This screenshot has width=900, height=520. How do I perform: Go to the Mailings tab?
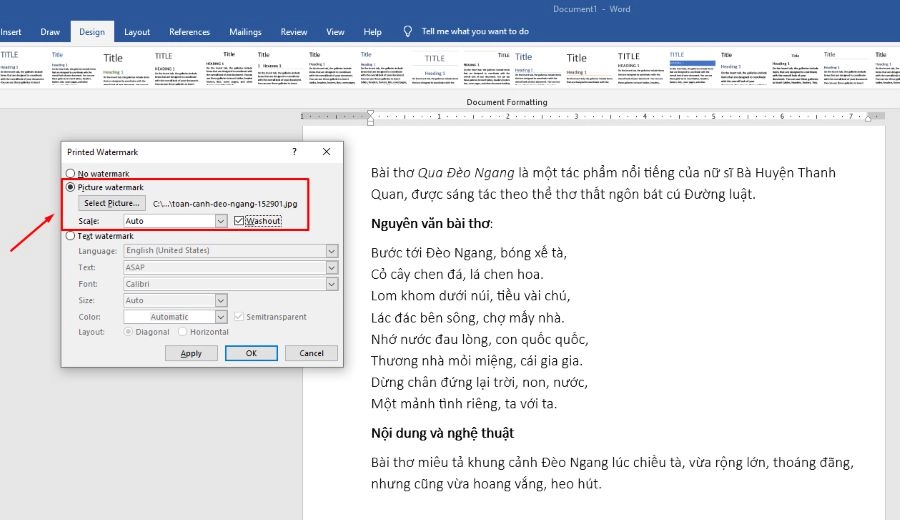point(245,32)
